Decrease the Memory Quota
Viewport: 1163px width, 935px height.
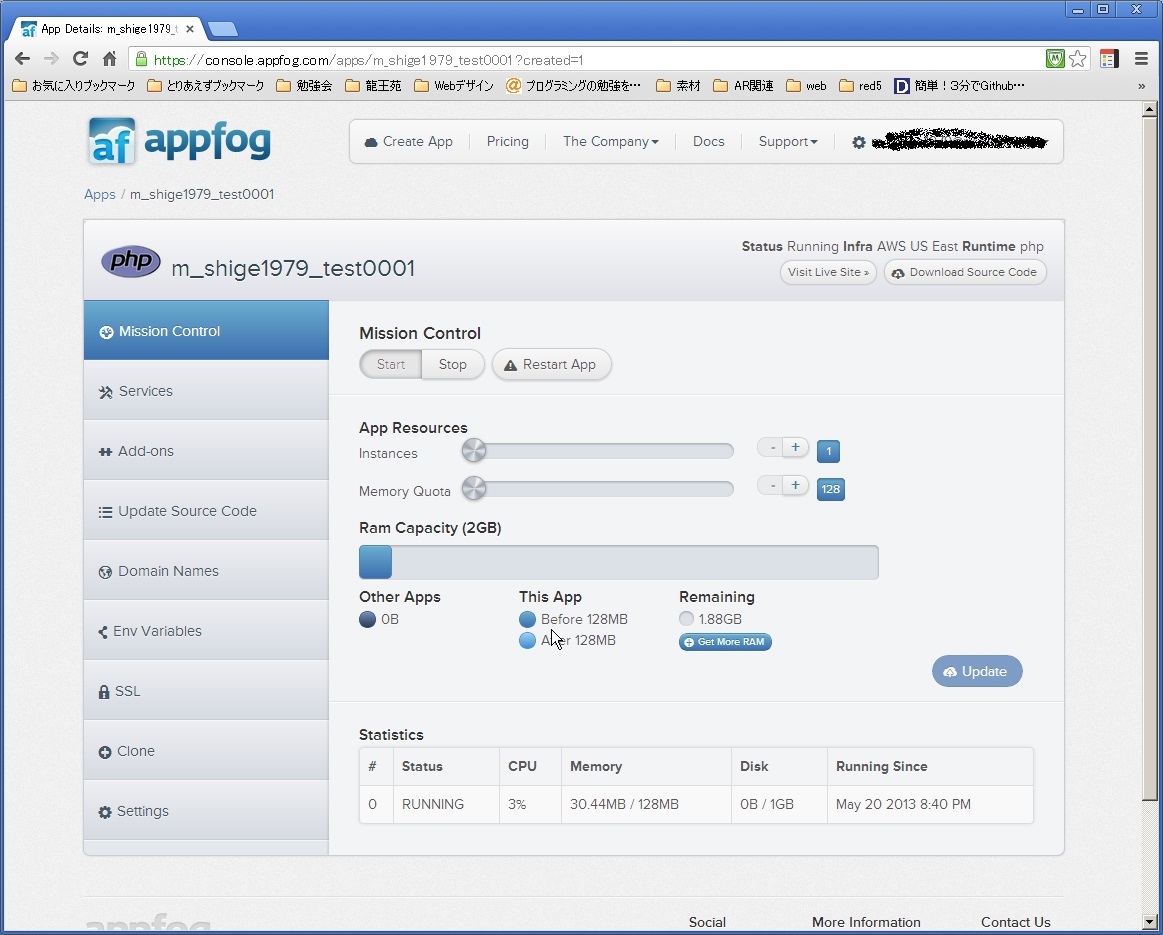click(x=772, y=485)
